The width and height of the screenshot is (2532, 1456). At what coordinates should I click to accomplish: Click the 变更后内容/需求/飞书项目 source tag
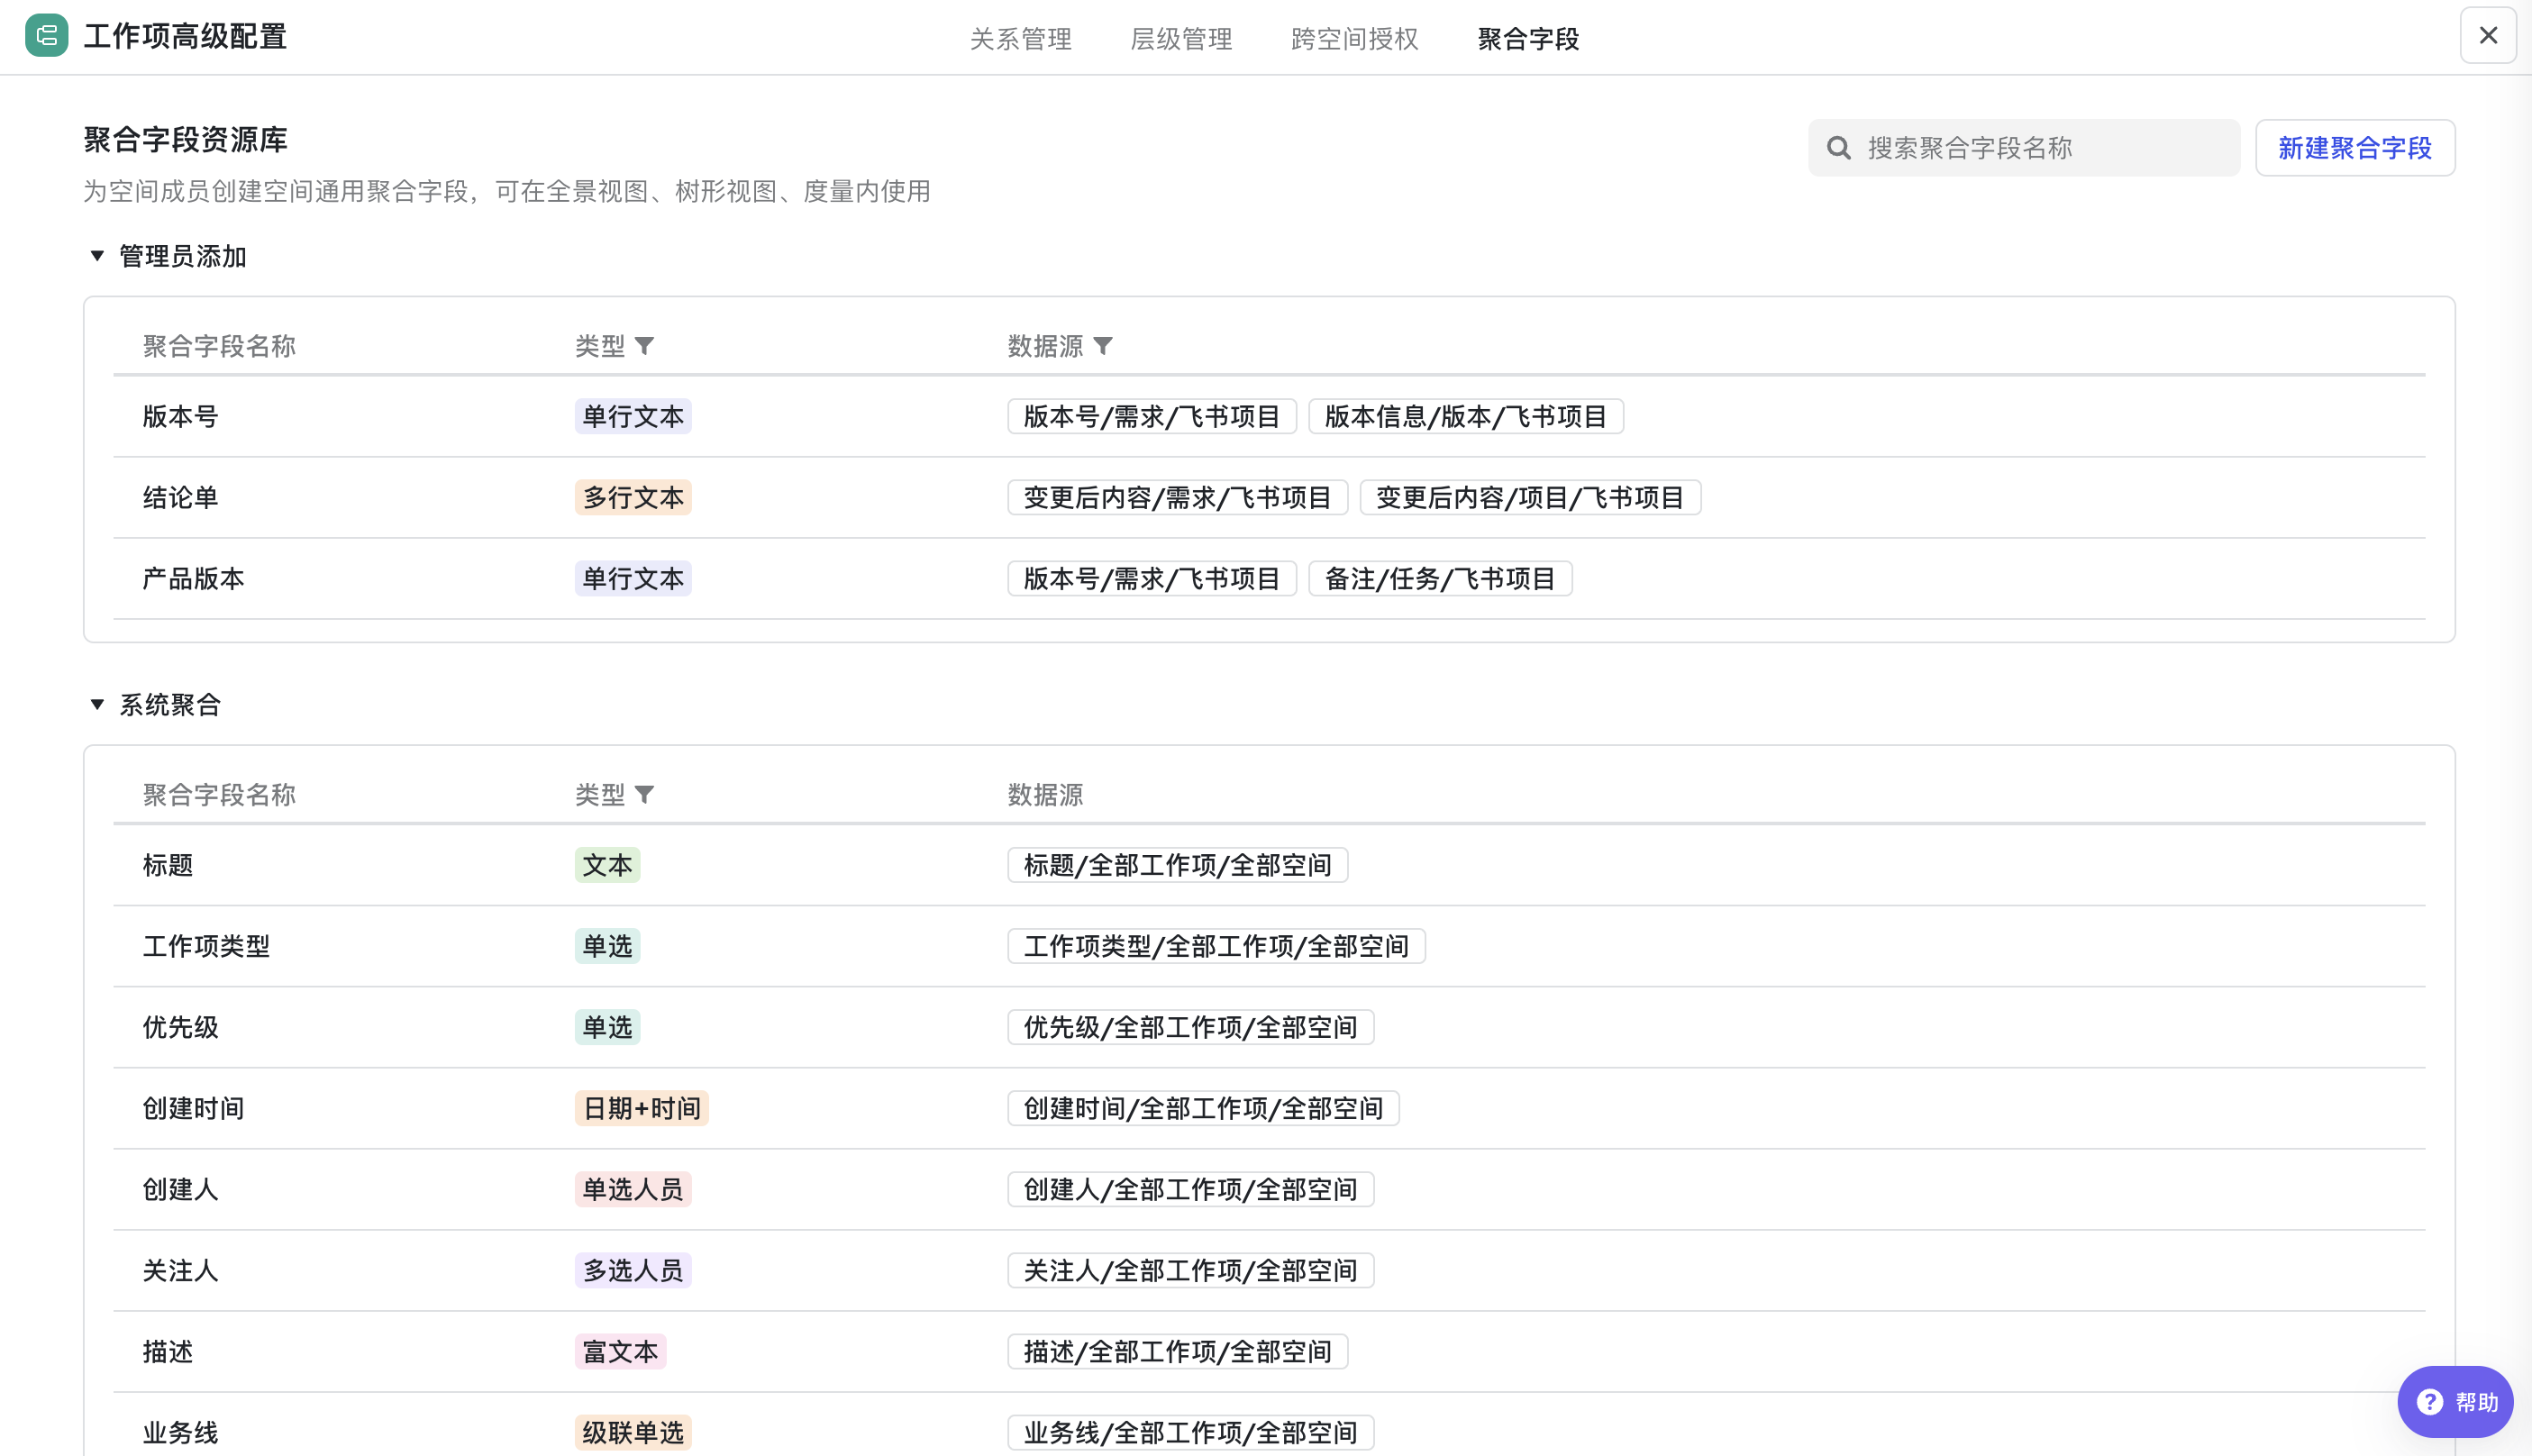tap(1178, 497)
